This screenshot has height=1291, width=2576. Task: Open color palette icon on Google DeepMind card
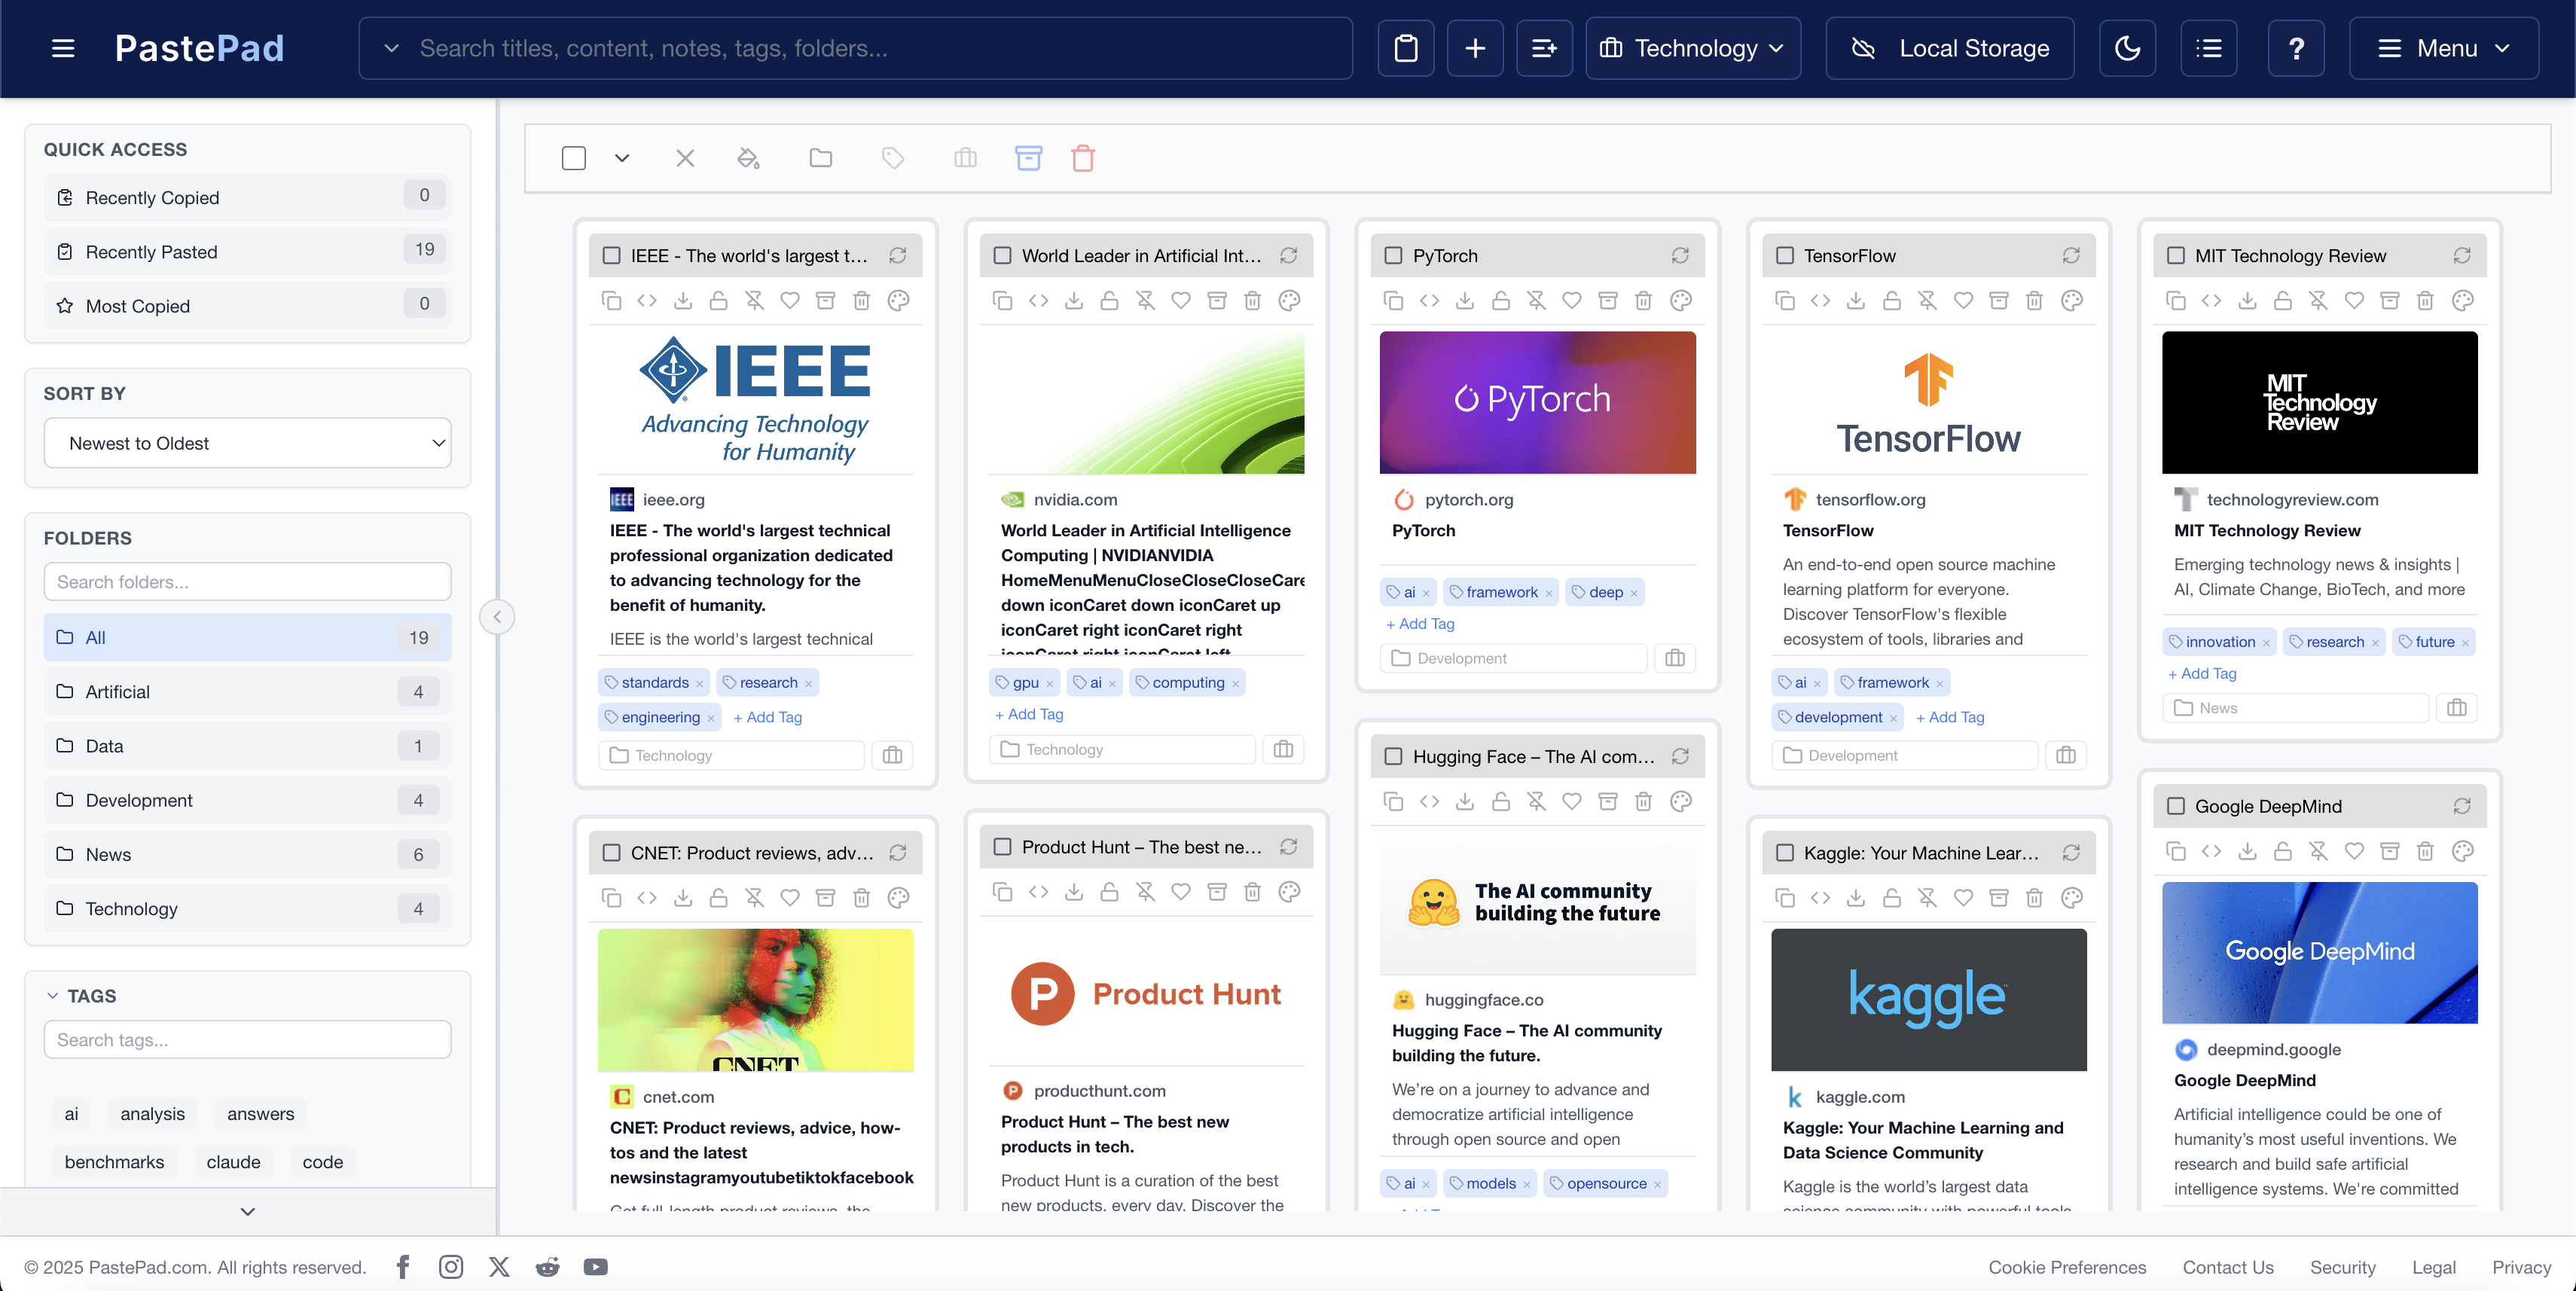[x=2462, y=851]
